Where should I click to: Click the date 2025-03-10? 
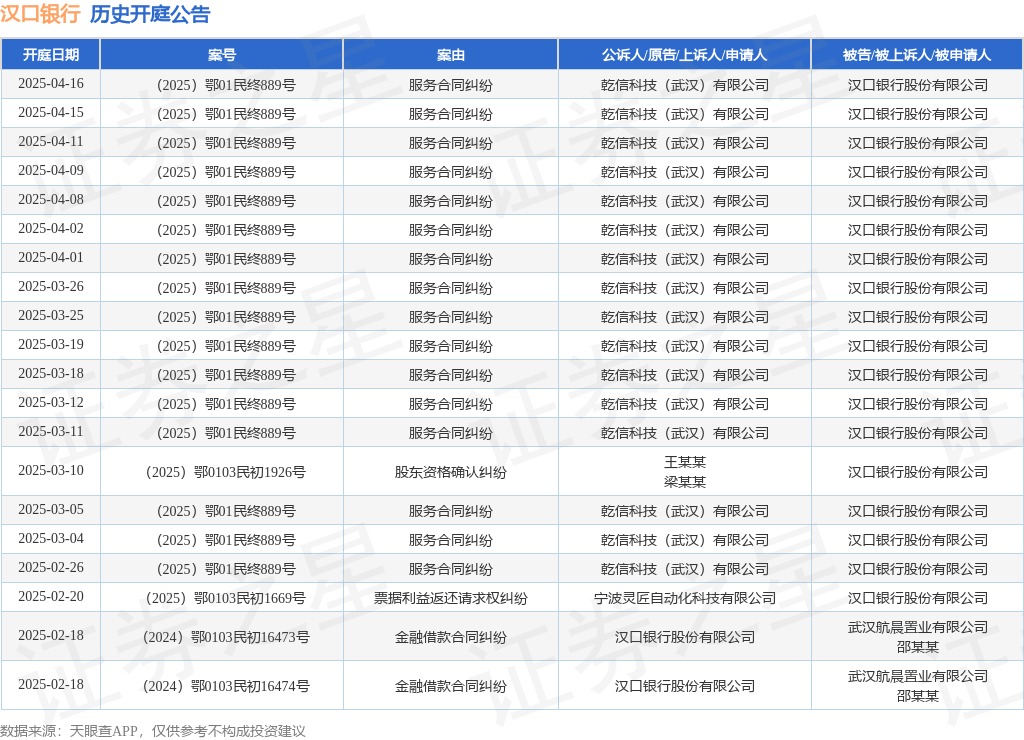click(51, 470)
